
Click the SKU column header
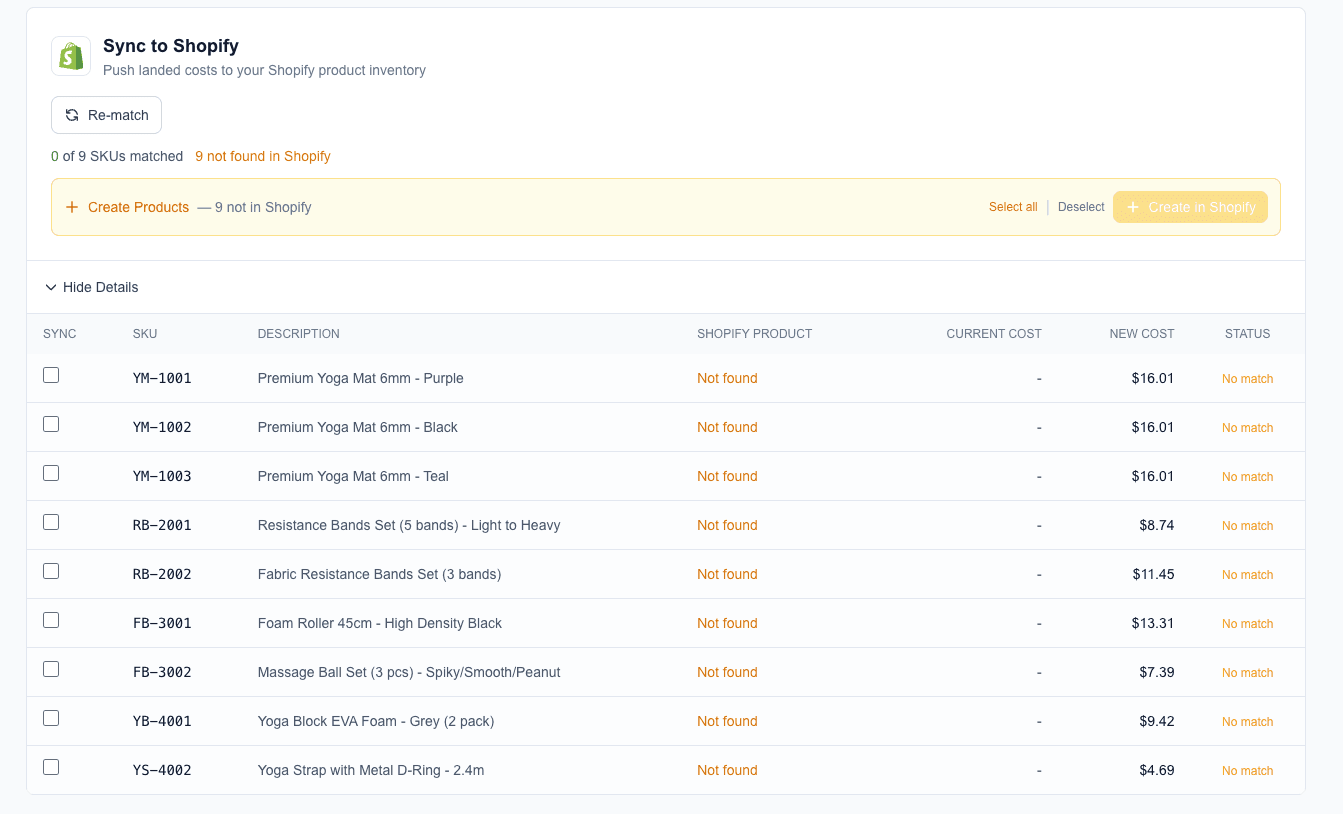click(x=145, y=334)
